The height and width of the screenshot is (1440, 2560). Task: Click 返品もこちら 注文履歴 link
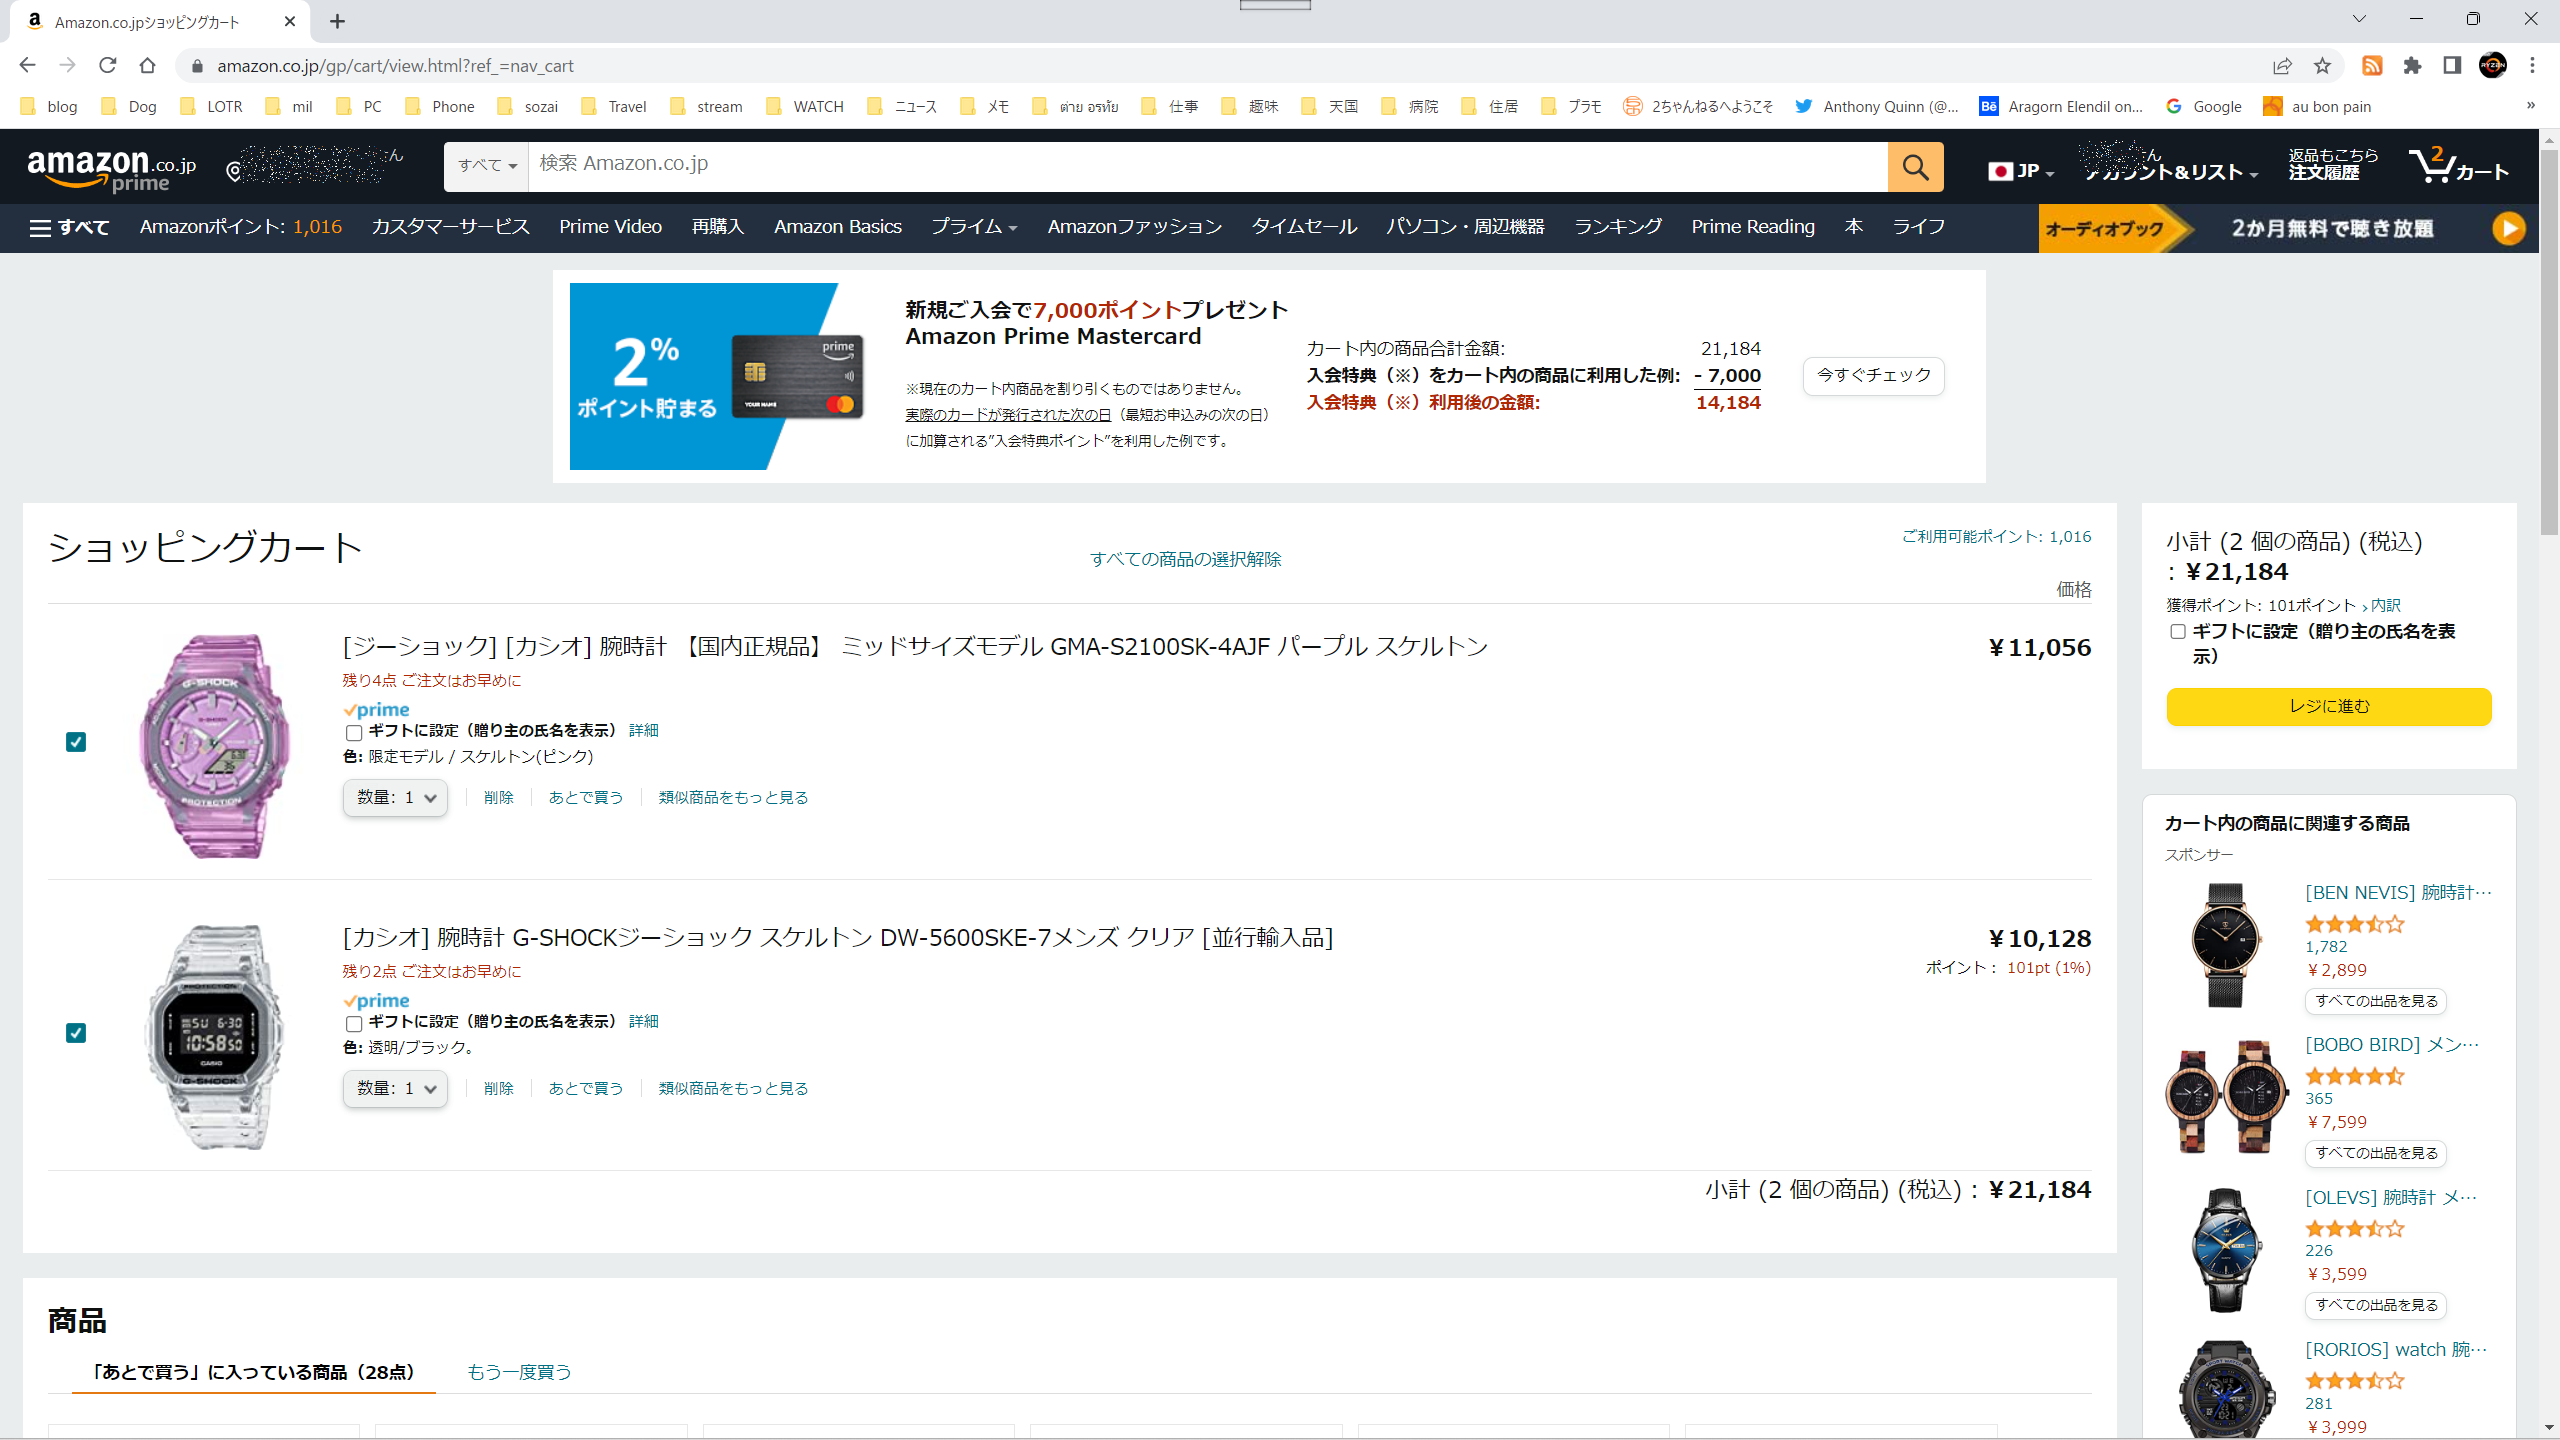click(x=2332, y=164)
